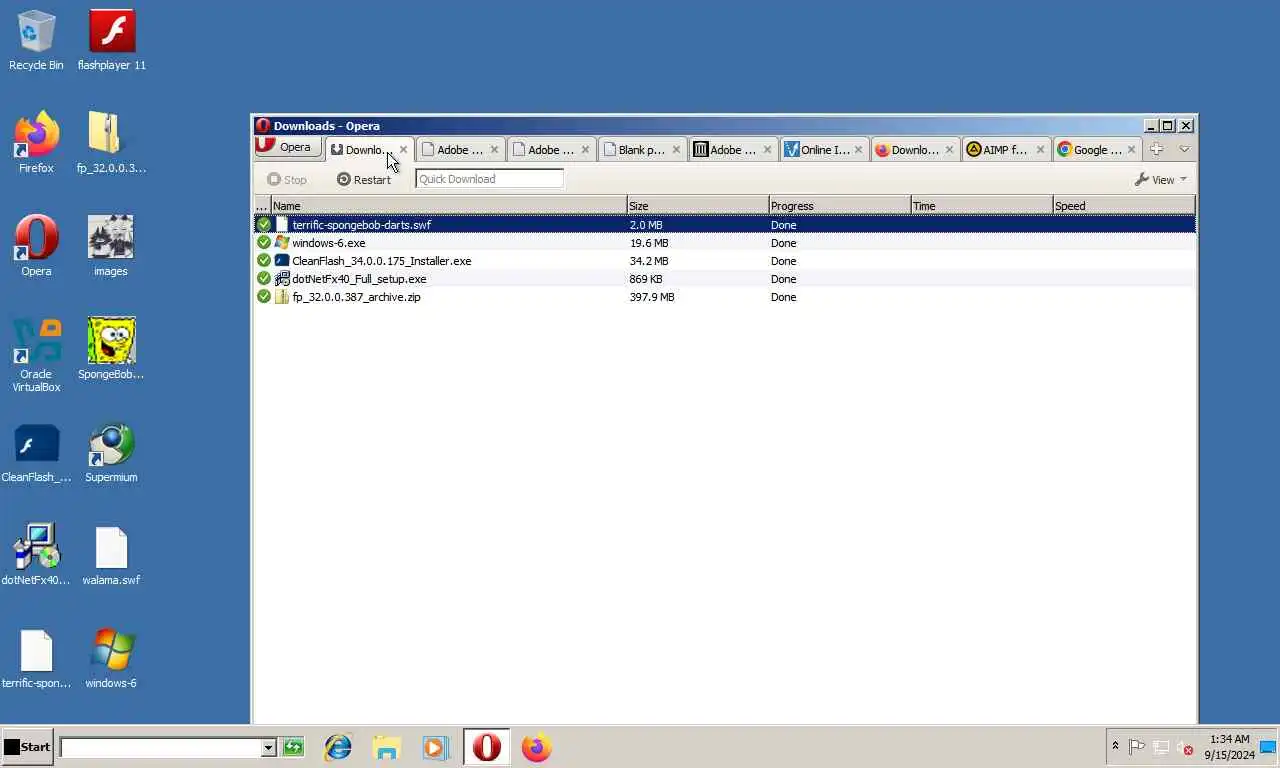Close the Online I... tab
Image resolution: width=1280 pixels, height=768 pixels.
[858, 150]
